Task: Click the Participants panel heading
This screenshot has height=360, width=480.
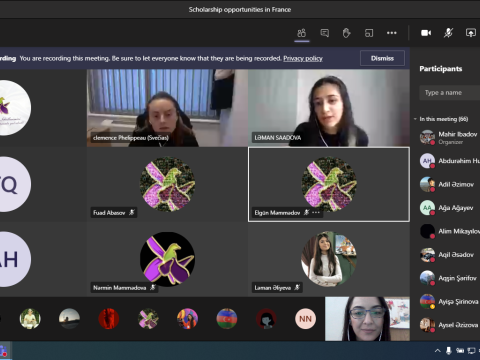Action: [441, 69]
